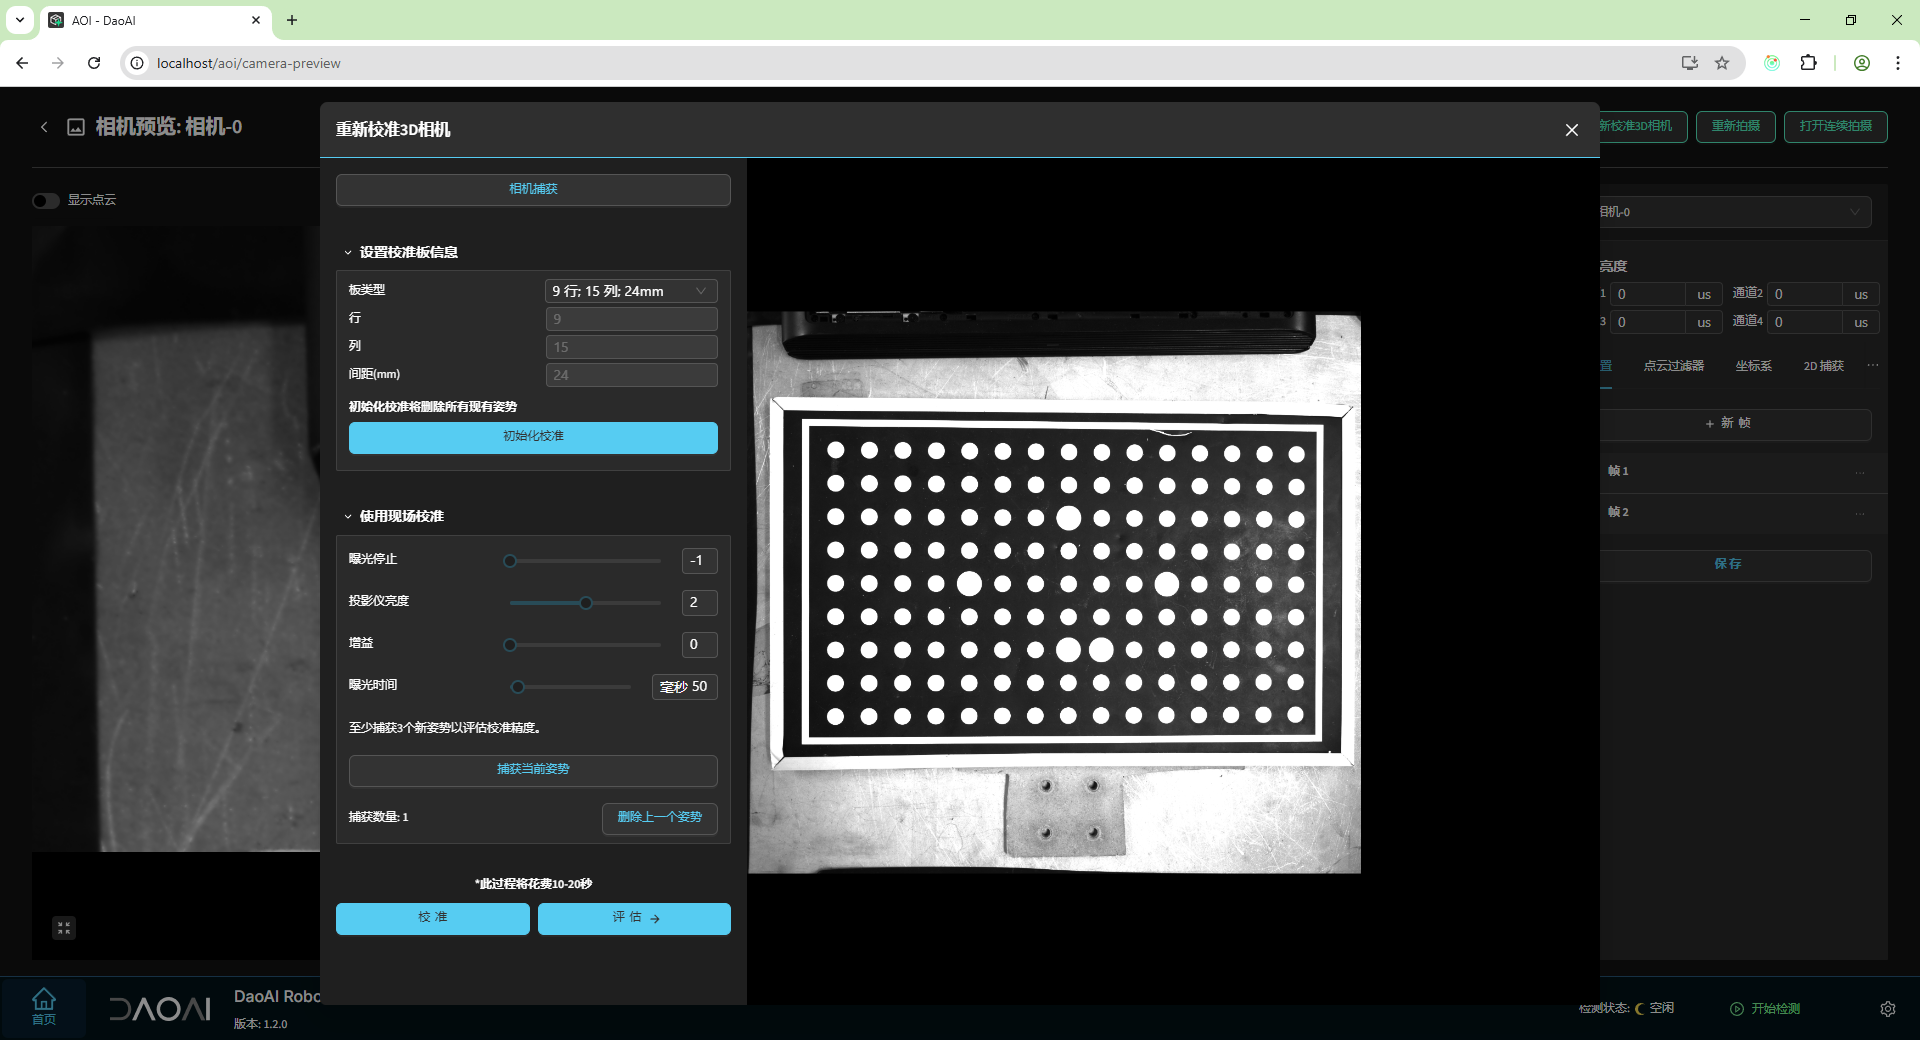Switch to the 点云过滤器 tab
Screen dimensions: 1920x1040
click(x=1673, y=366)
